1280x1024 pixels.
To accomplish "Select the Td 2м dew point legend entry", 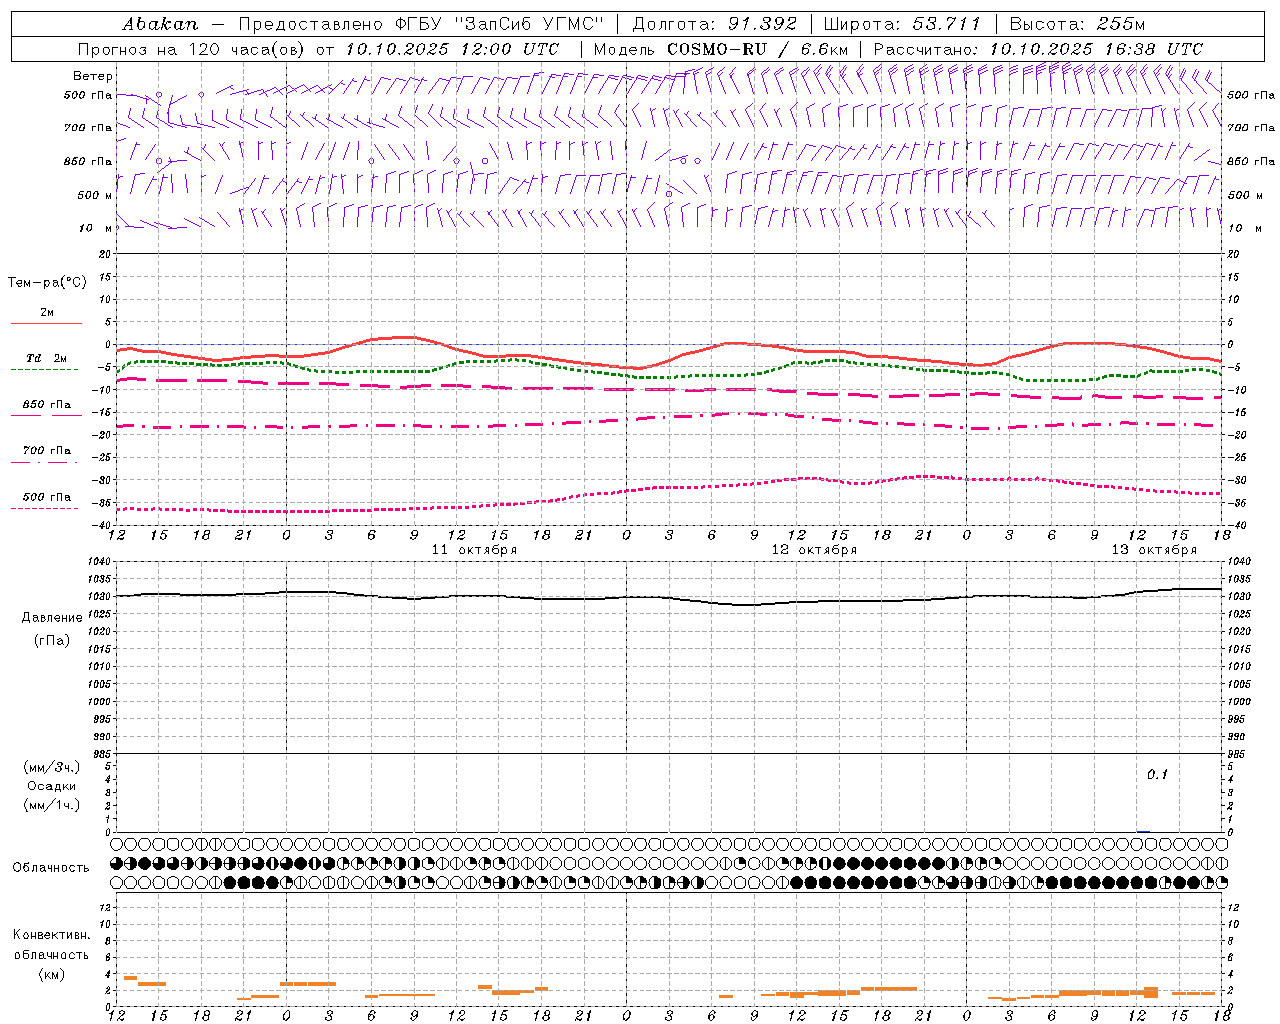I will tap(47, 358).
